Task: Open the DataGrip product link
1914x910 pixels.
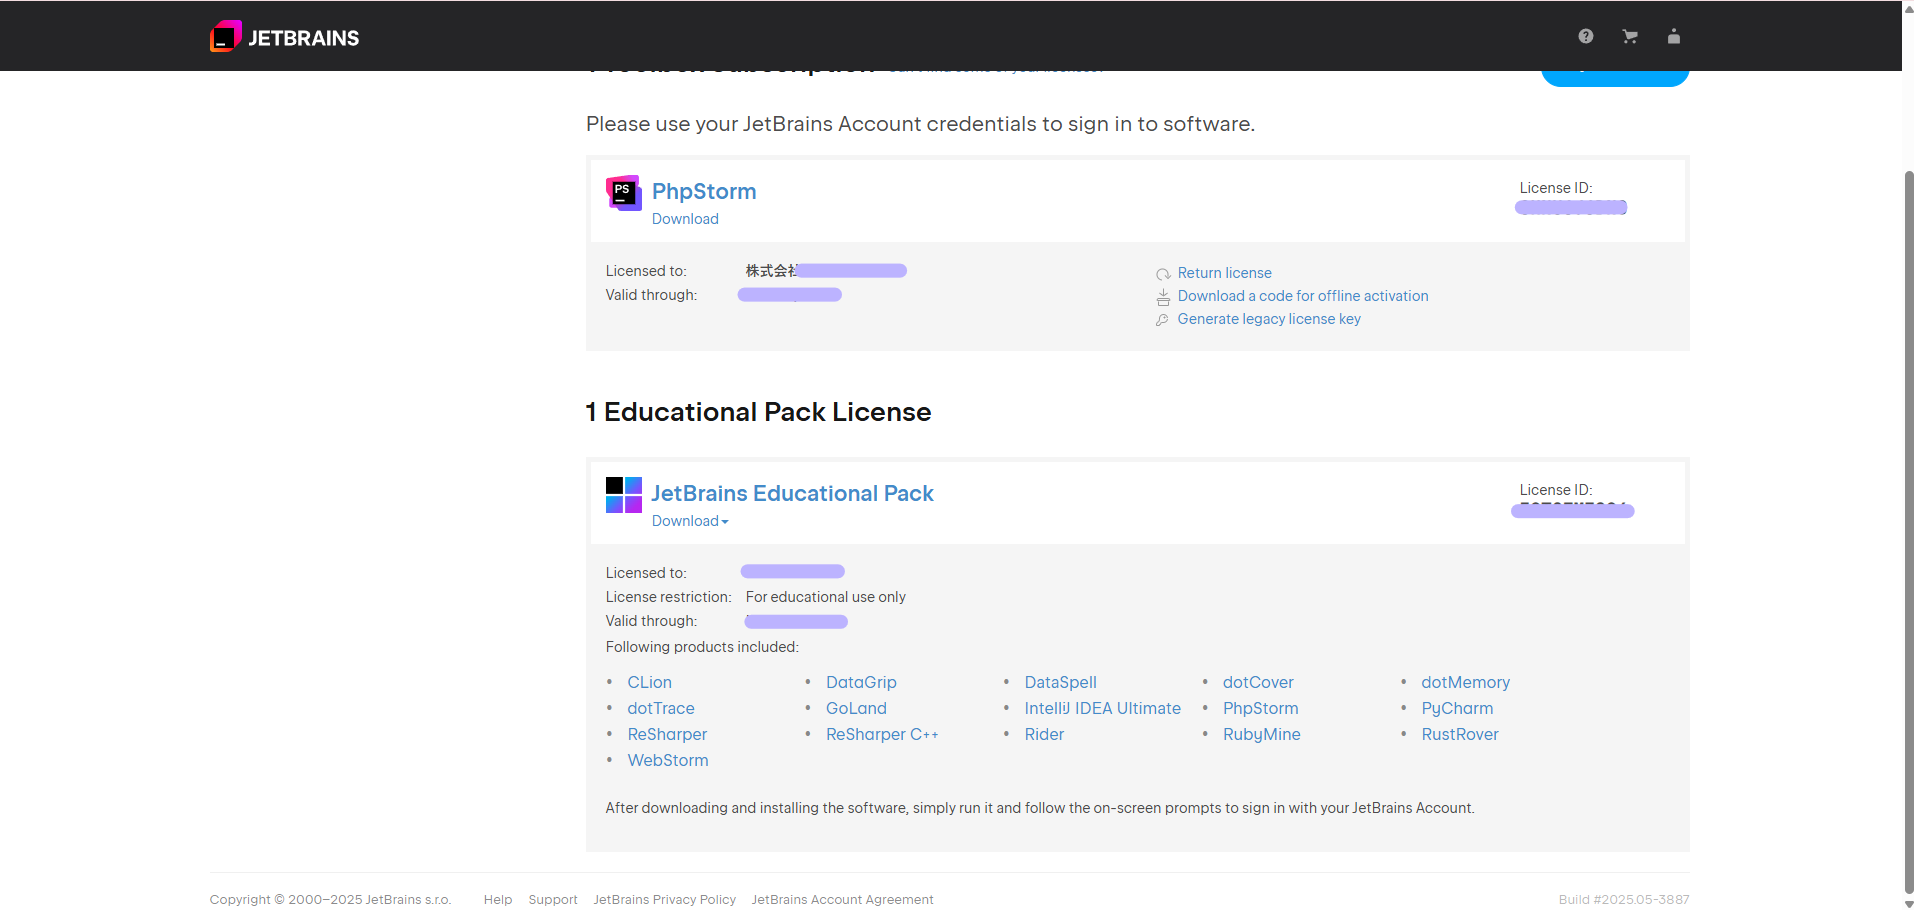Action: point(861,682)
